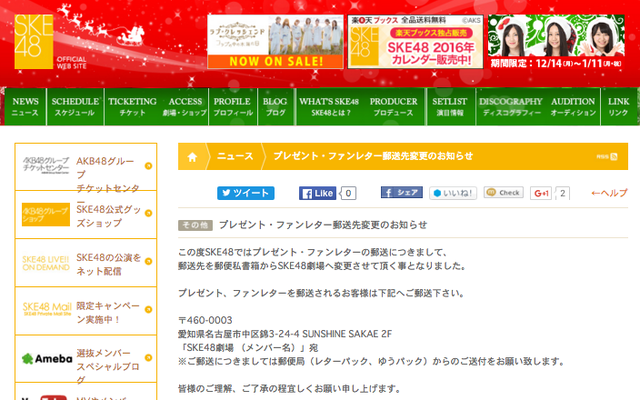Open the home icon in breadcrumb
This screenshot has height=400, width=640.
(192, 157)
